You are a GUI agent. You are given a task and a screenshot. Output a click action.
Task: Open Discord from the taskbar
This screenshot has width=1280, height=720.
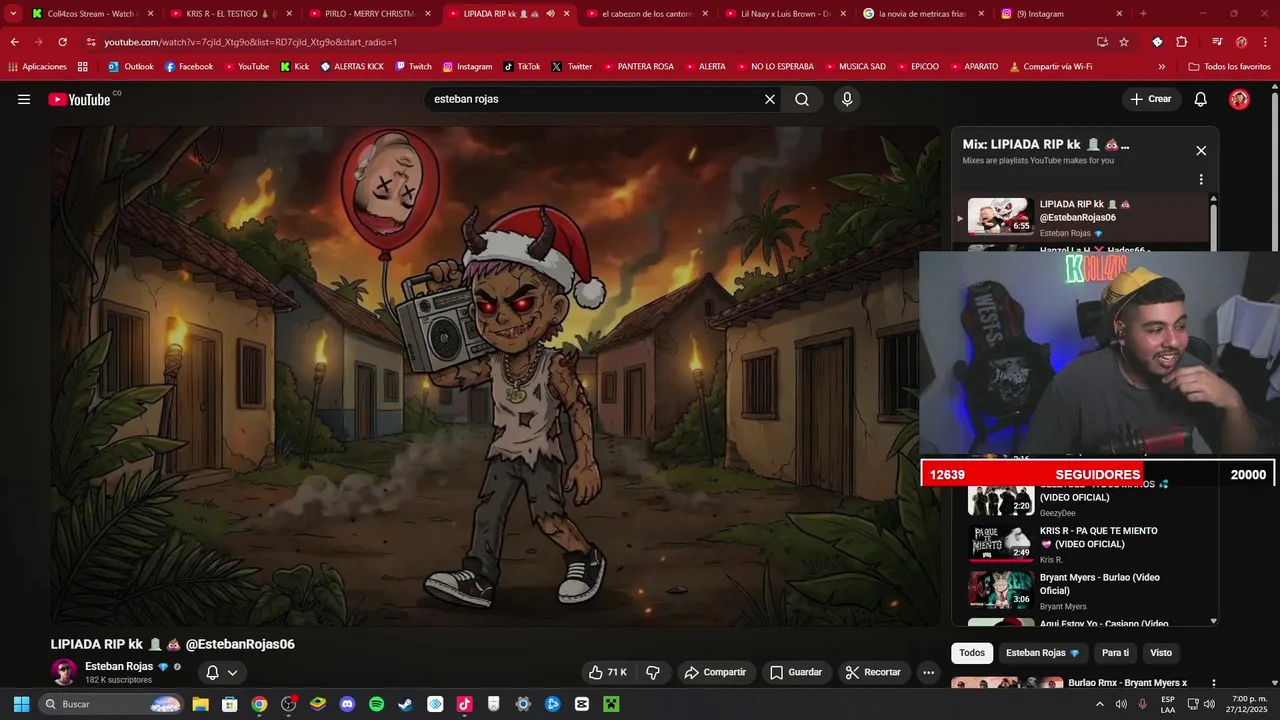[x=347, y=704]
